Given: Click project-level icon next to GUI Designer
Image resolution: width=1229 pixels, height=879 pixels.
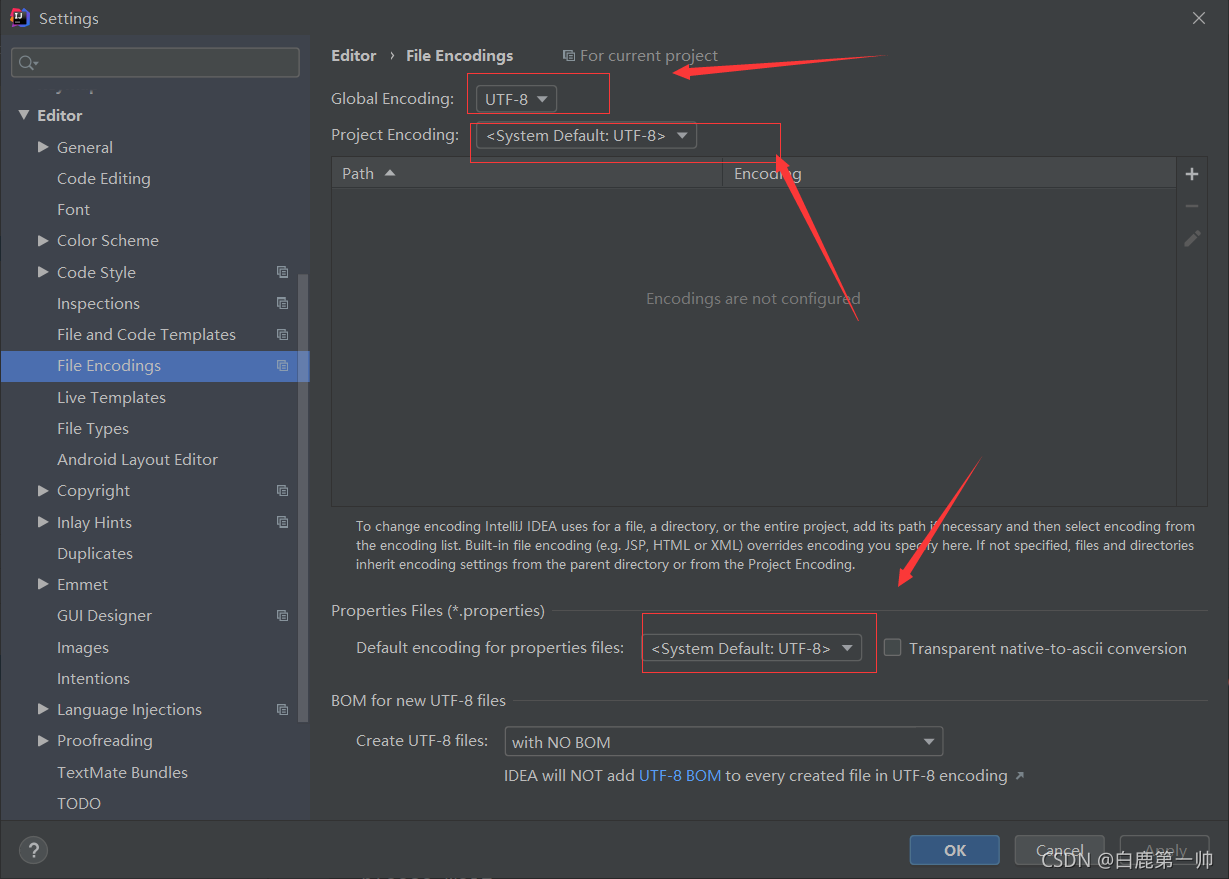Looking at the screenshot, I should tap(283, 616).
